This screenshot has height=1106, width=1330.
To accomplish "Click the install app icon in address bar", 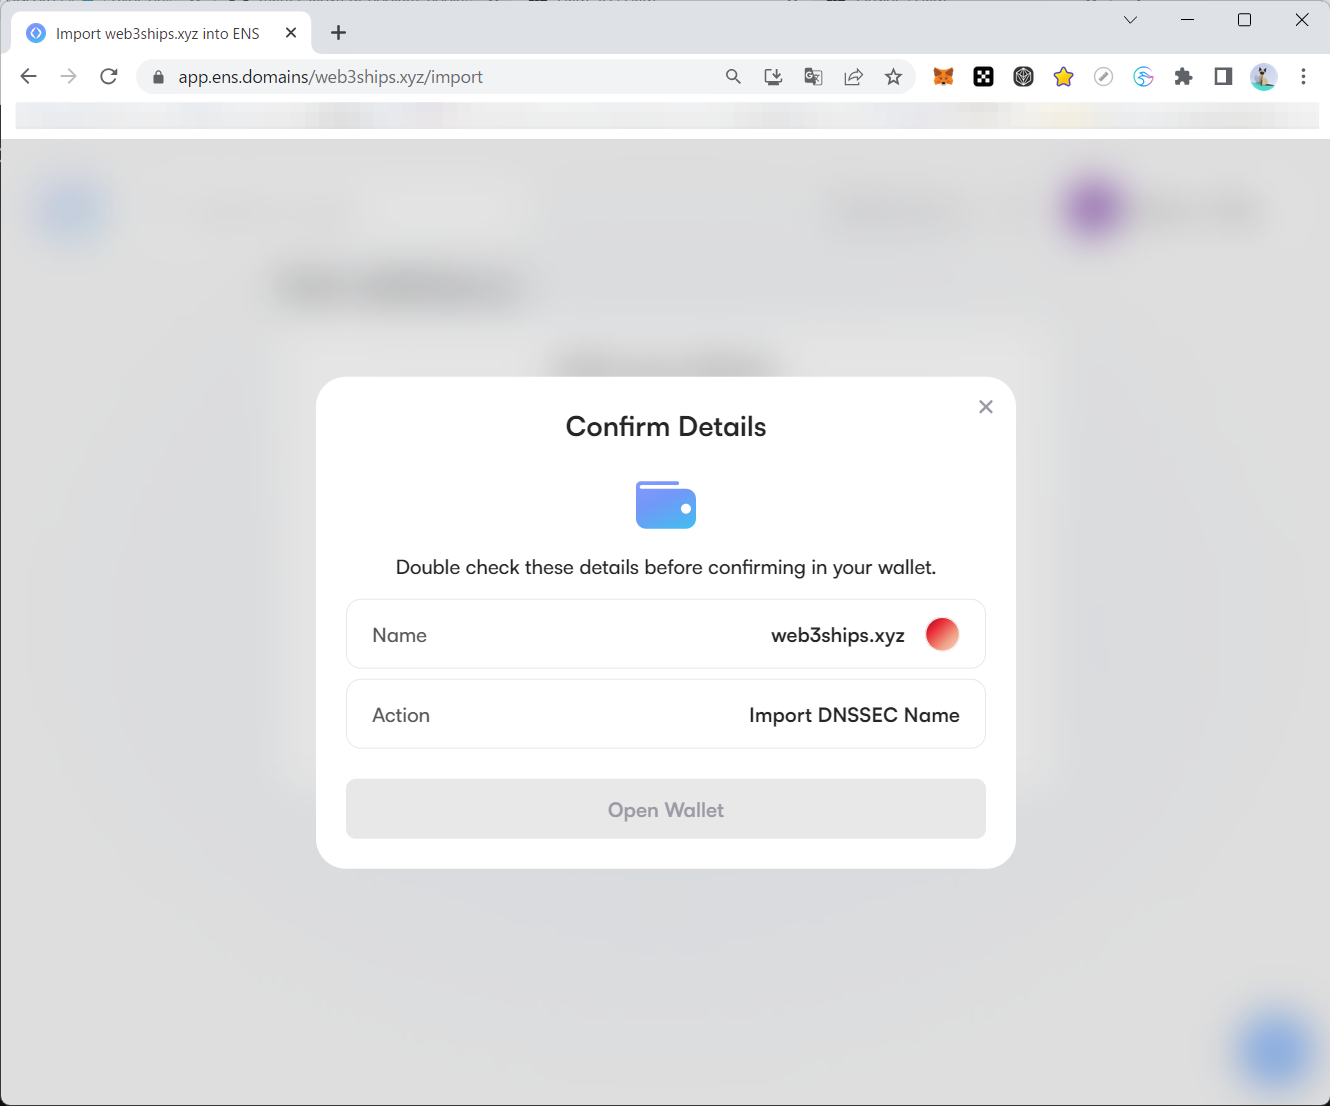I will [773, 77].
